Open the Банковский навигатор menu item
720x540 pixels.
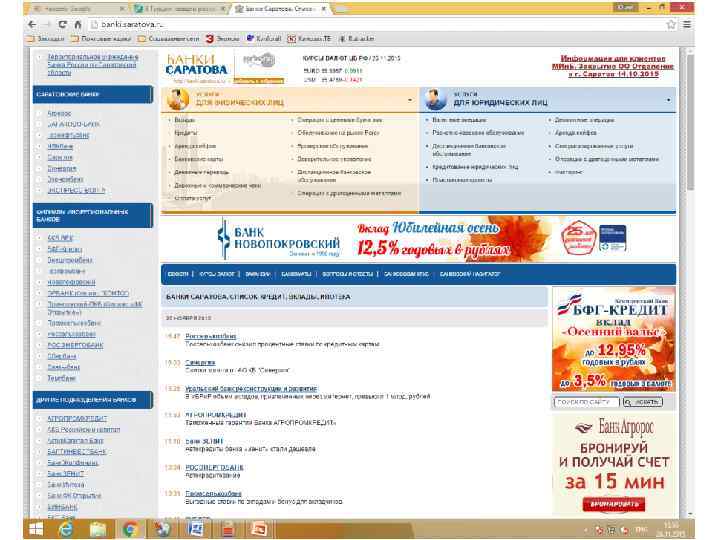click(470, 274)
